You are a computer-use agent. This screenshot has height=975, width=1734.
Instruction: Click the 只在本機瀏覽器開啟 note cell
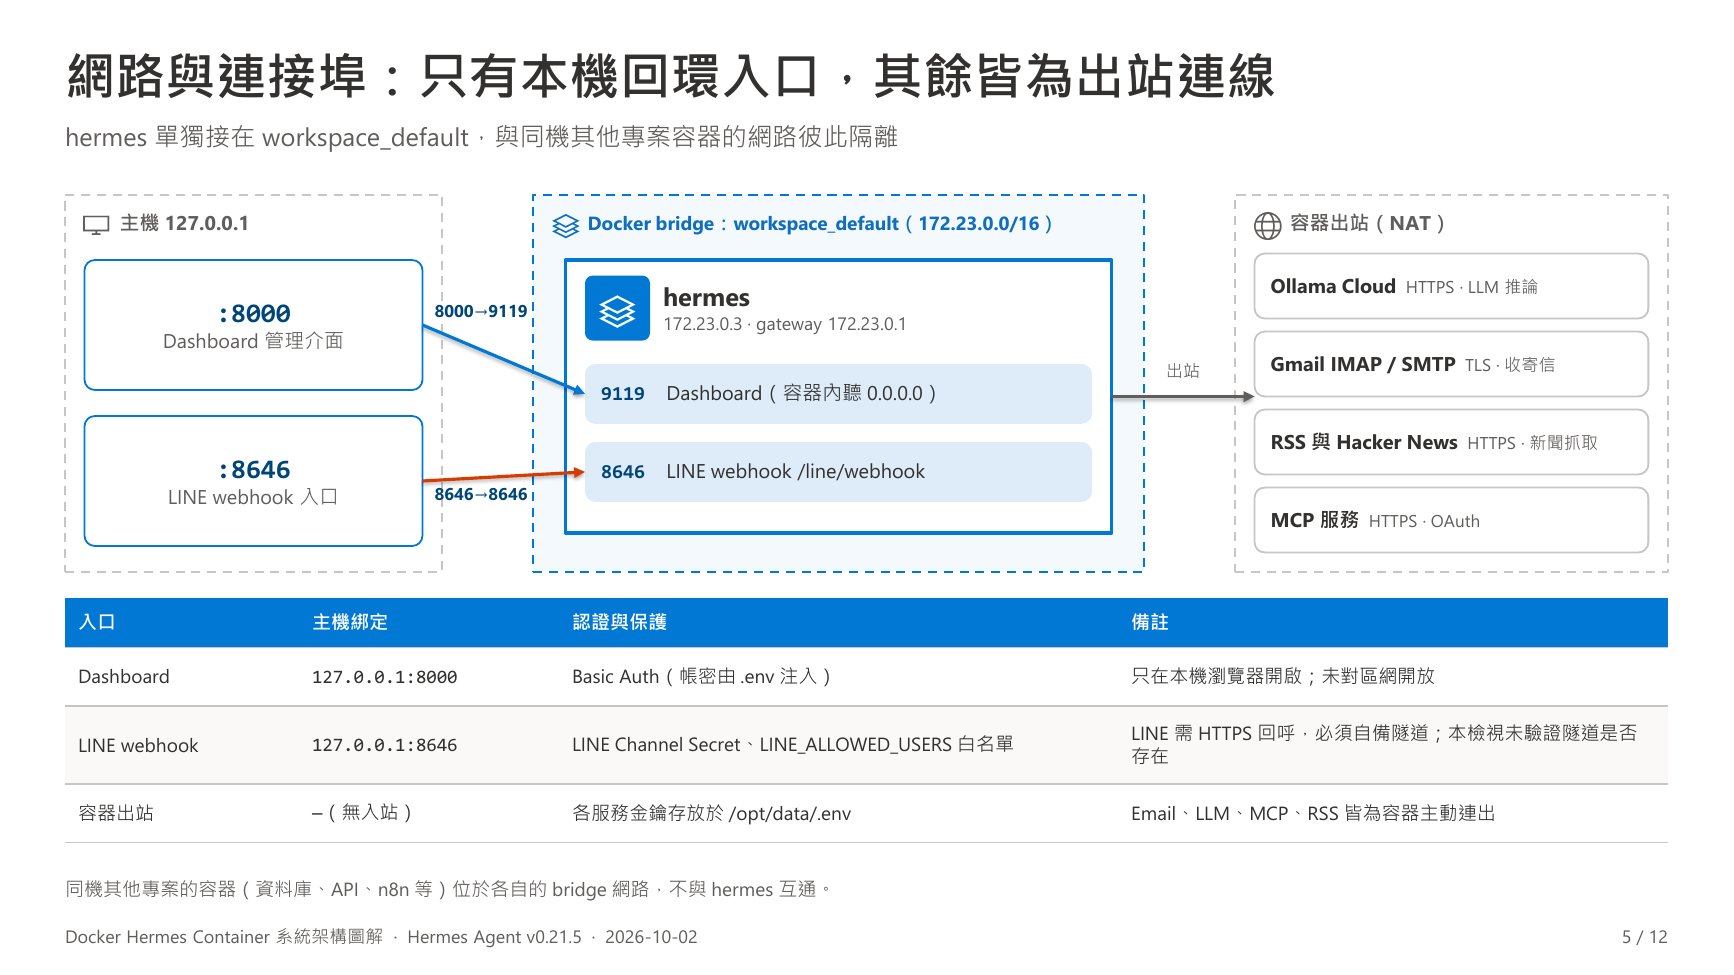click(1283, 677)
